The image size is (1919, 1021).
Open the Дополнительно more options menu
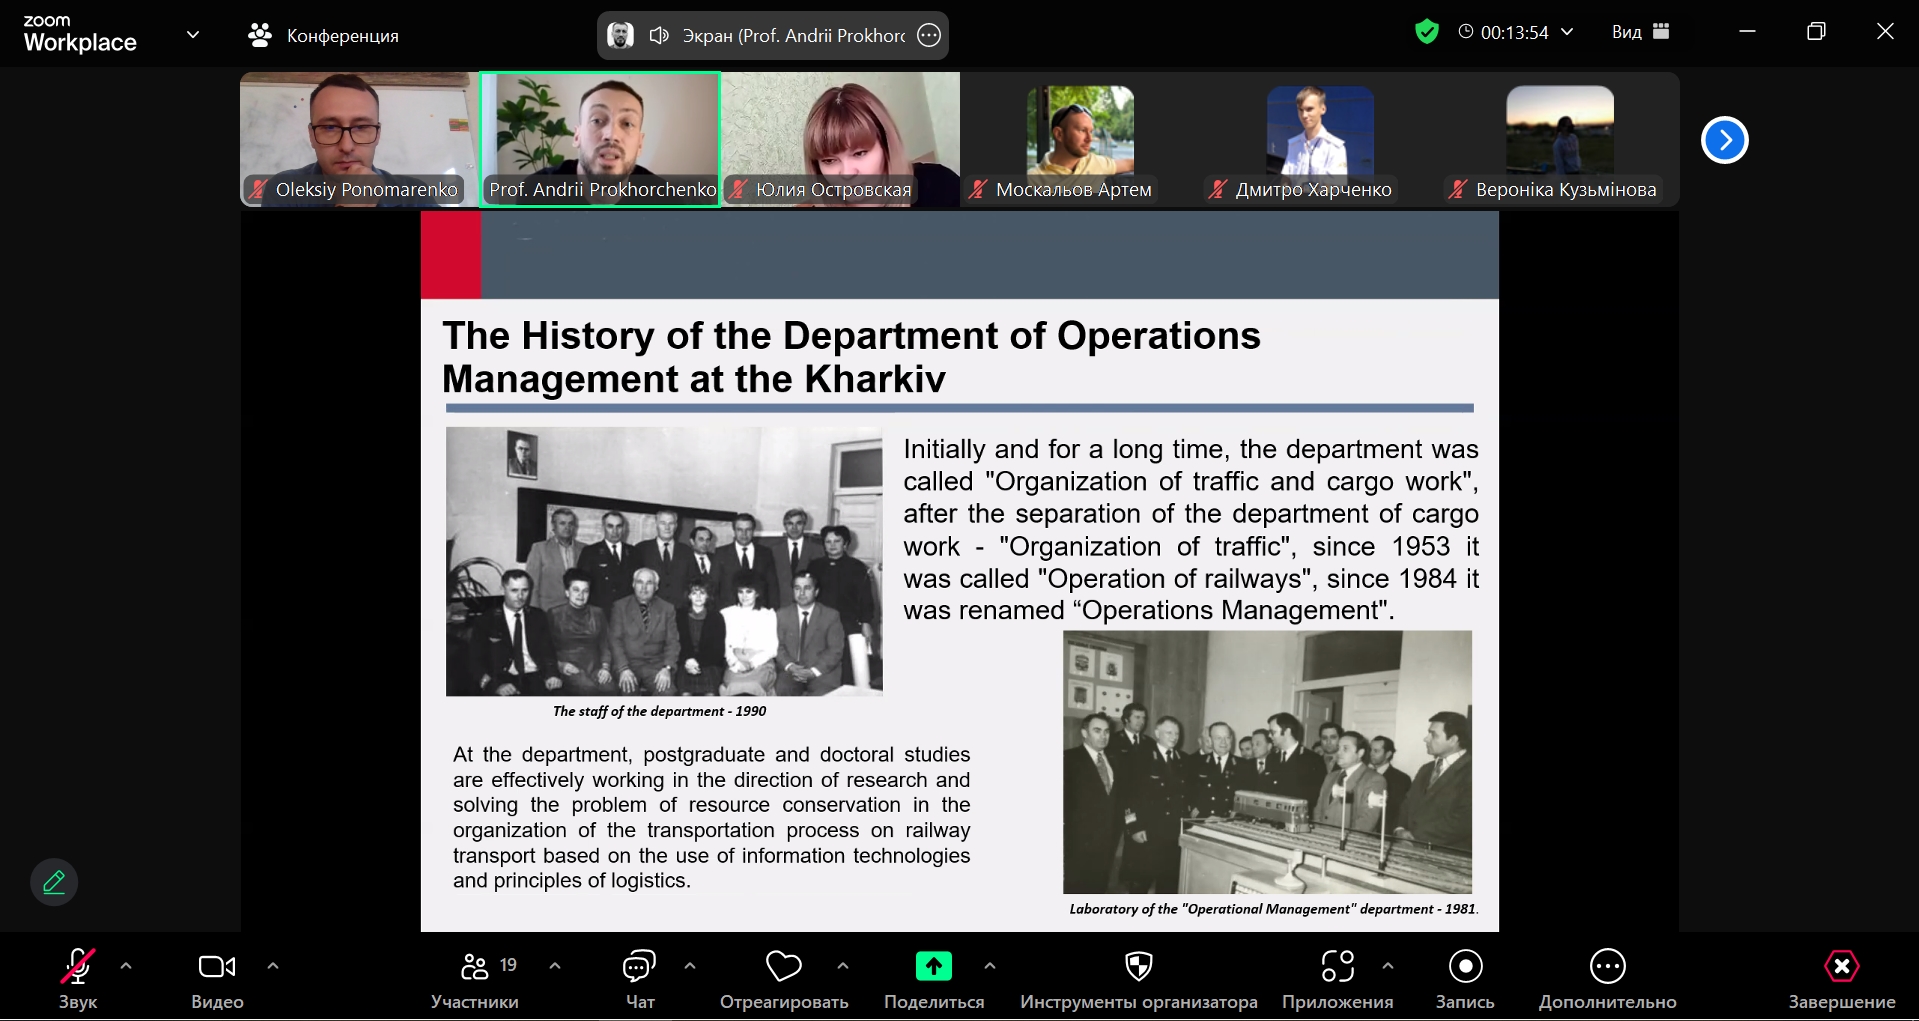(1608, 979)
